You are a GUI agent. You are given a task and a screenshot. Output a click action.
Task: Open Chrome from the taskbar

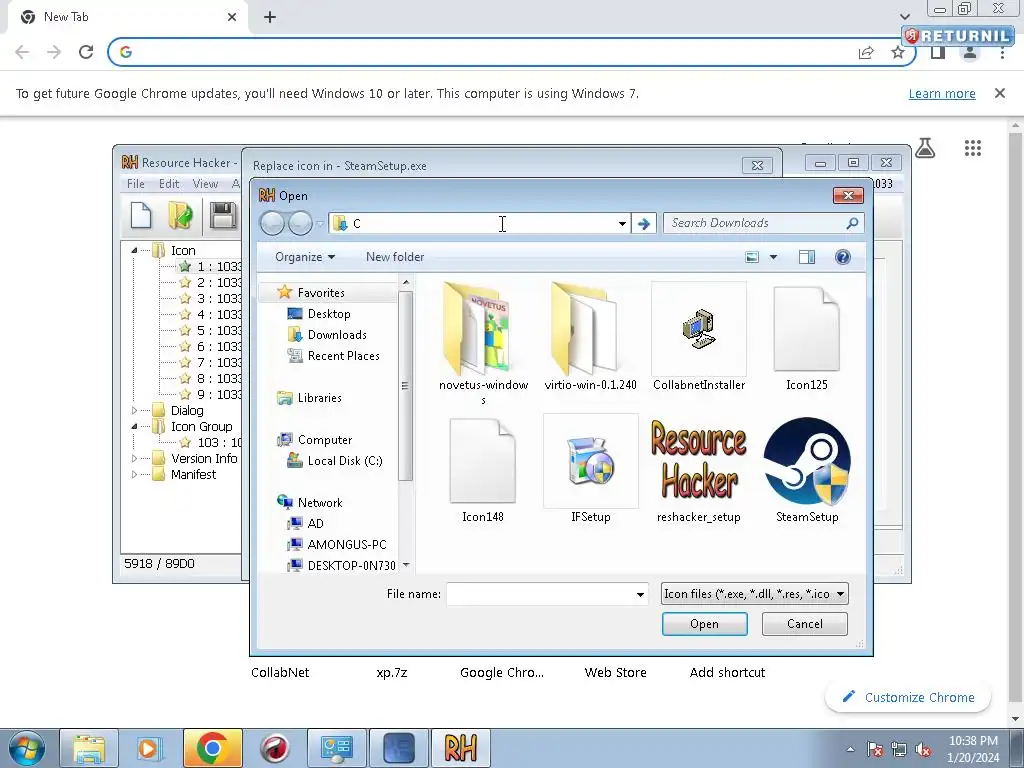click(212, 748)
